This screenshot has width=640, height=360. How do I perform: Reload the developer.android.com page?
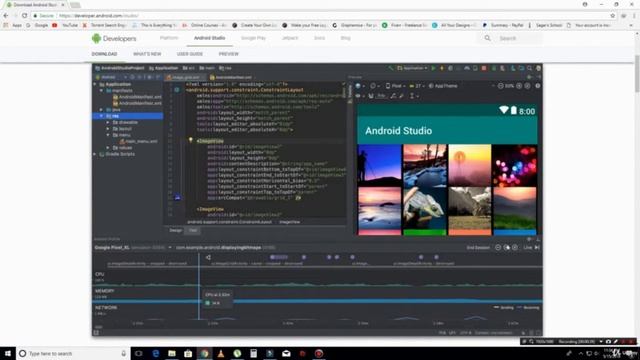(x=24, y=16)
